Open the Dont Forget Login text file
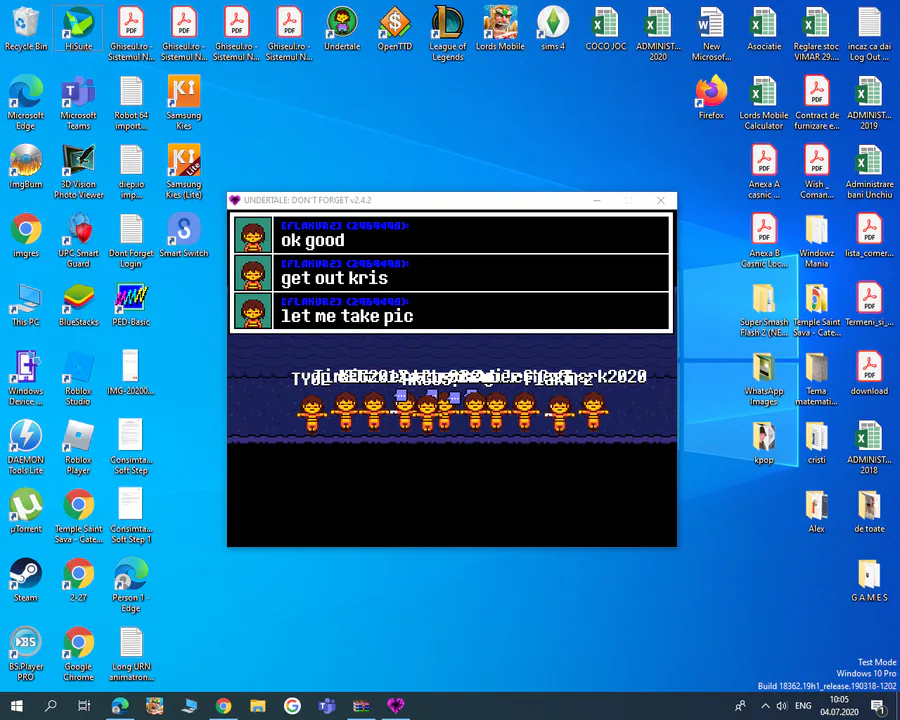Viewport: 900px width, 720px height. point(131,240)
